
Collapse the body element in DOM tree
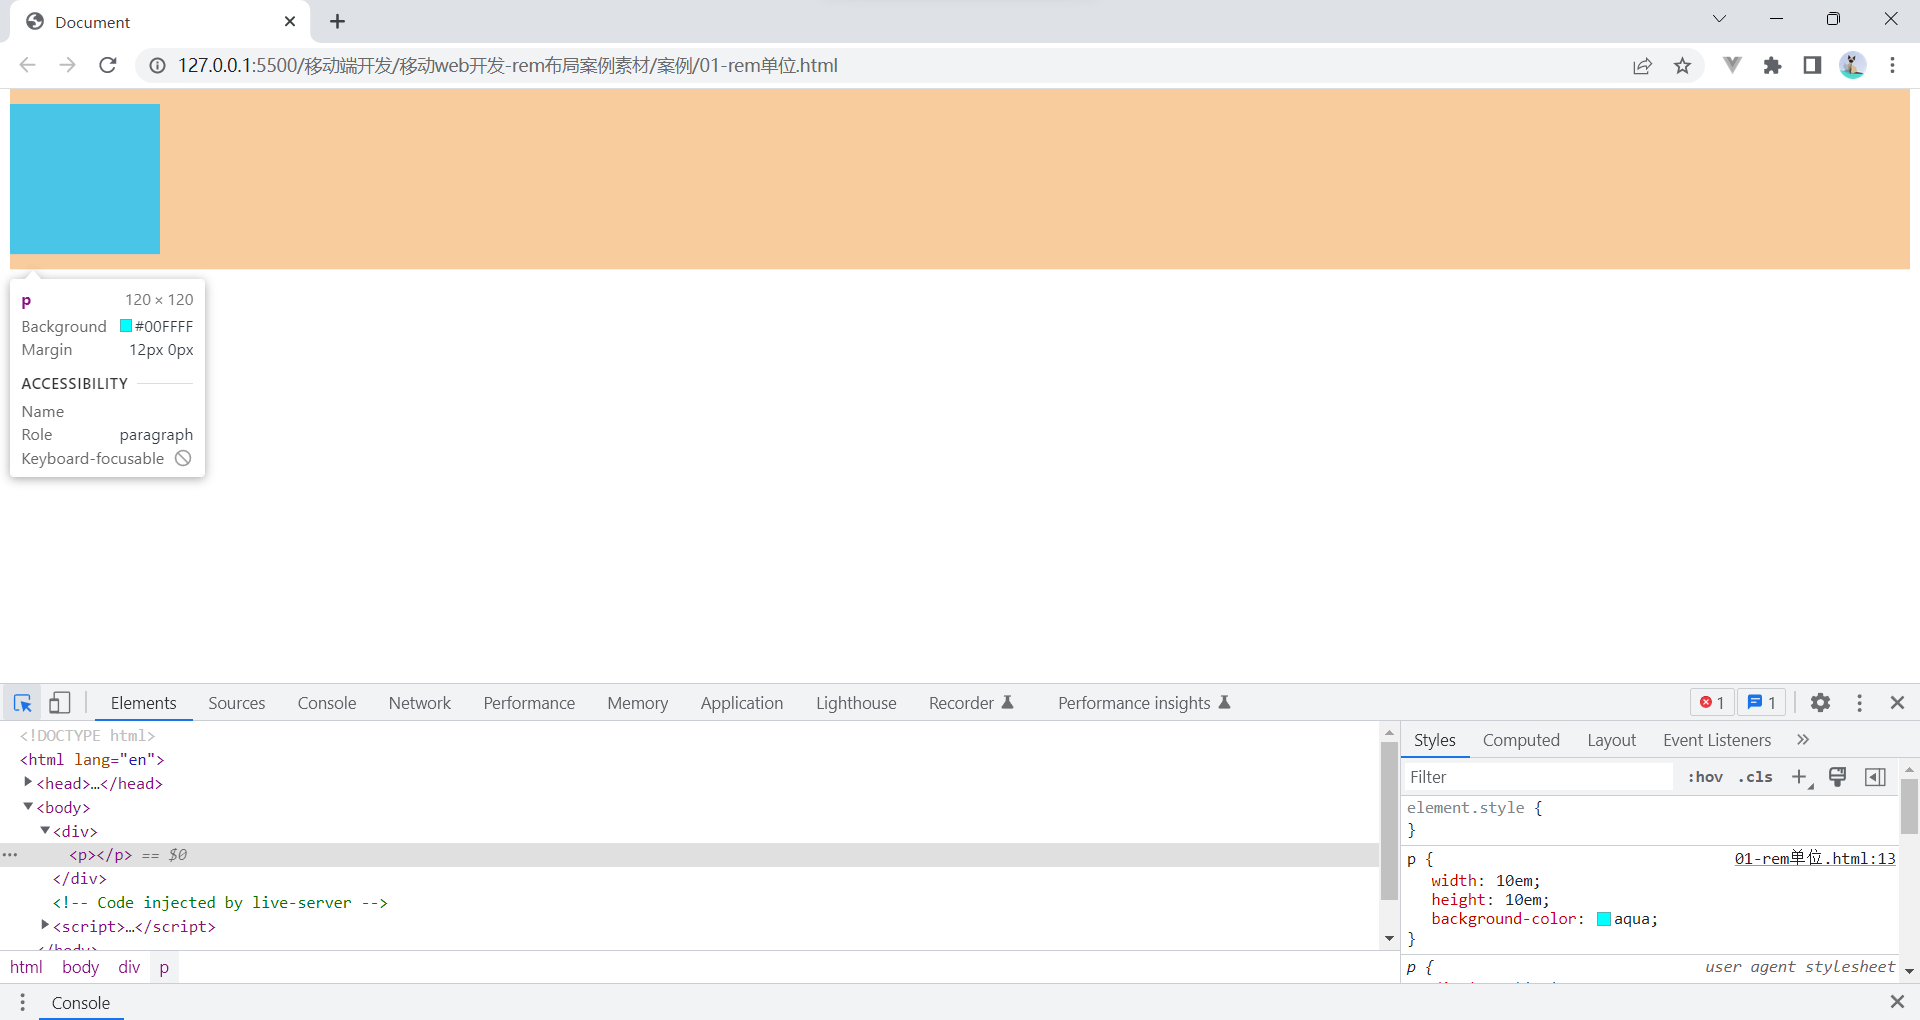[x=28, y=807]
